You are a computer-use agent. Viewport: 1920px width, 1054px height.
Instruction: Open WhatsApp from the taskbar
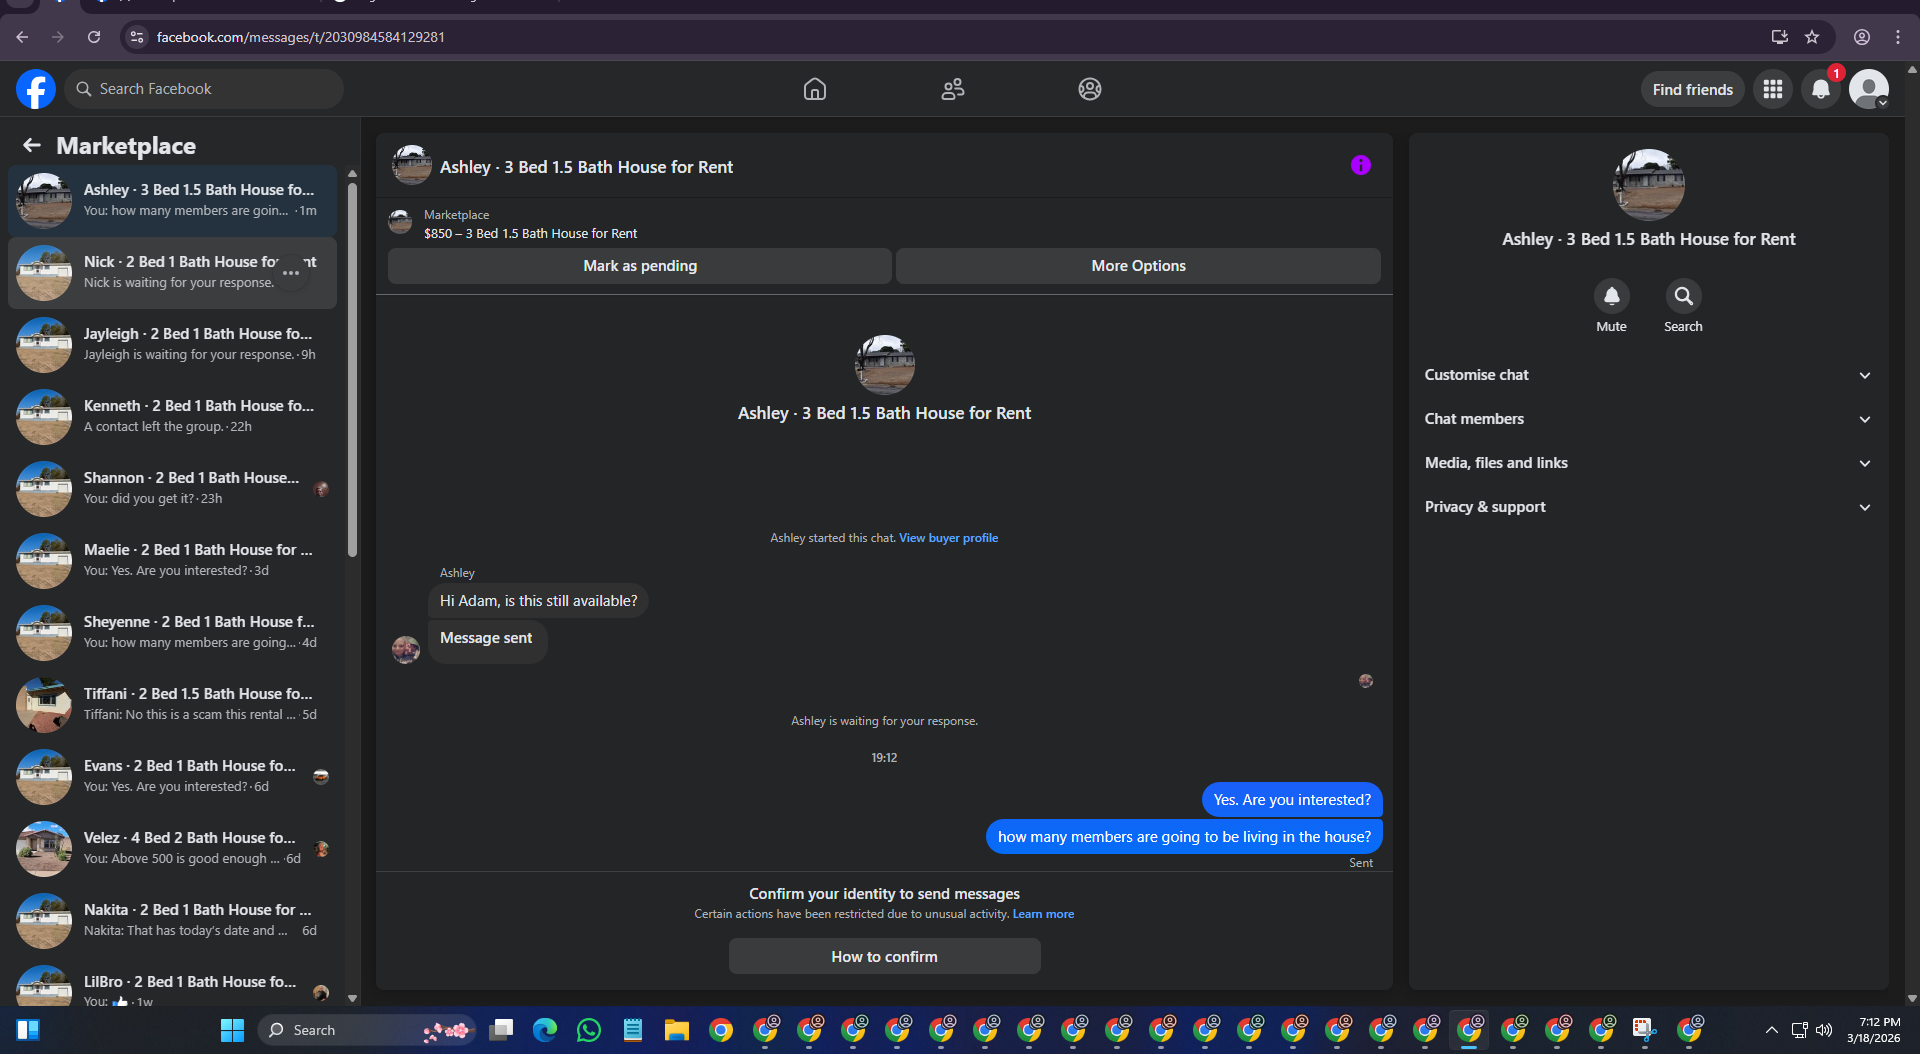coord(589,1030)
